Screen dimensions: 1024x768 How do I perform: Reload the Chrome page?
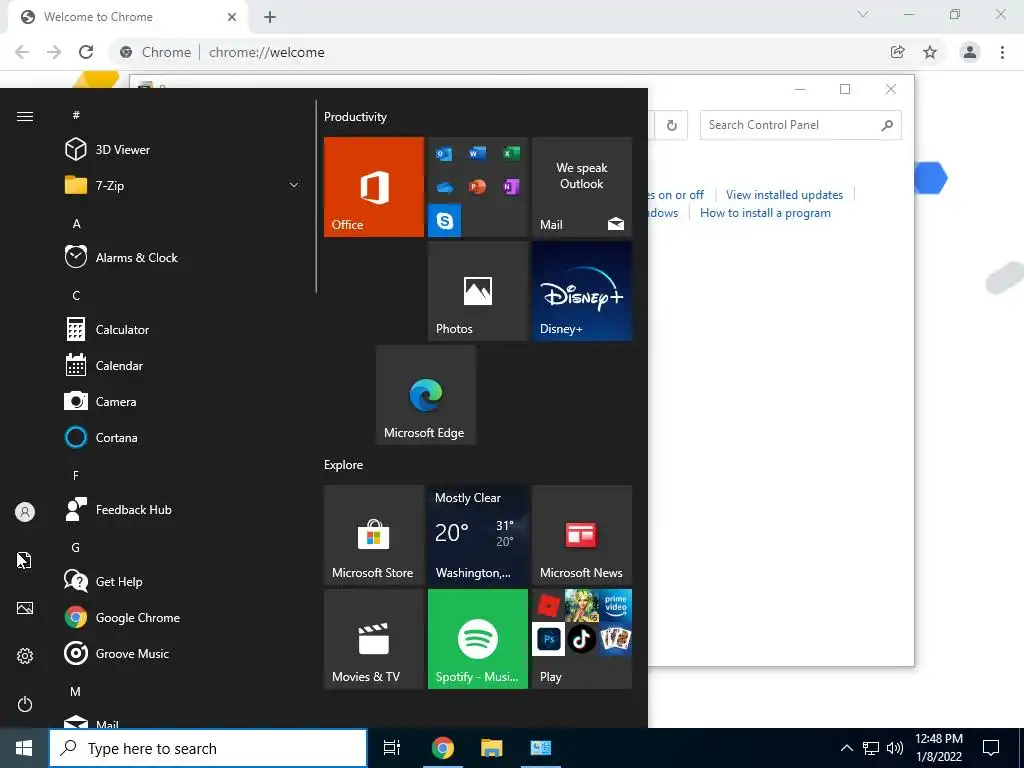point(86,52)
